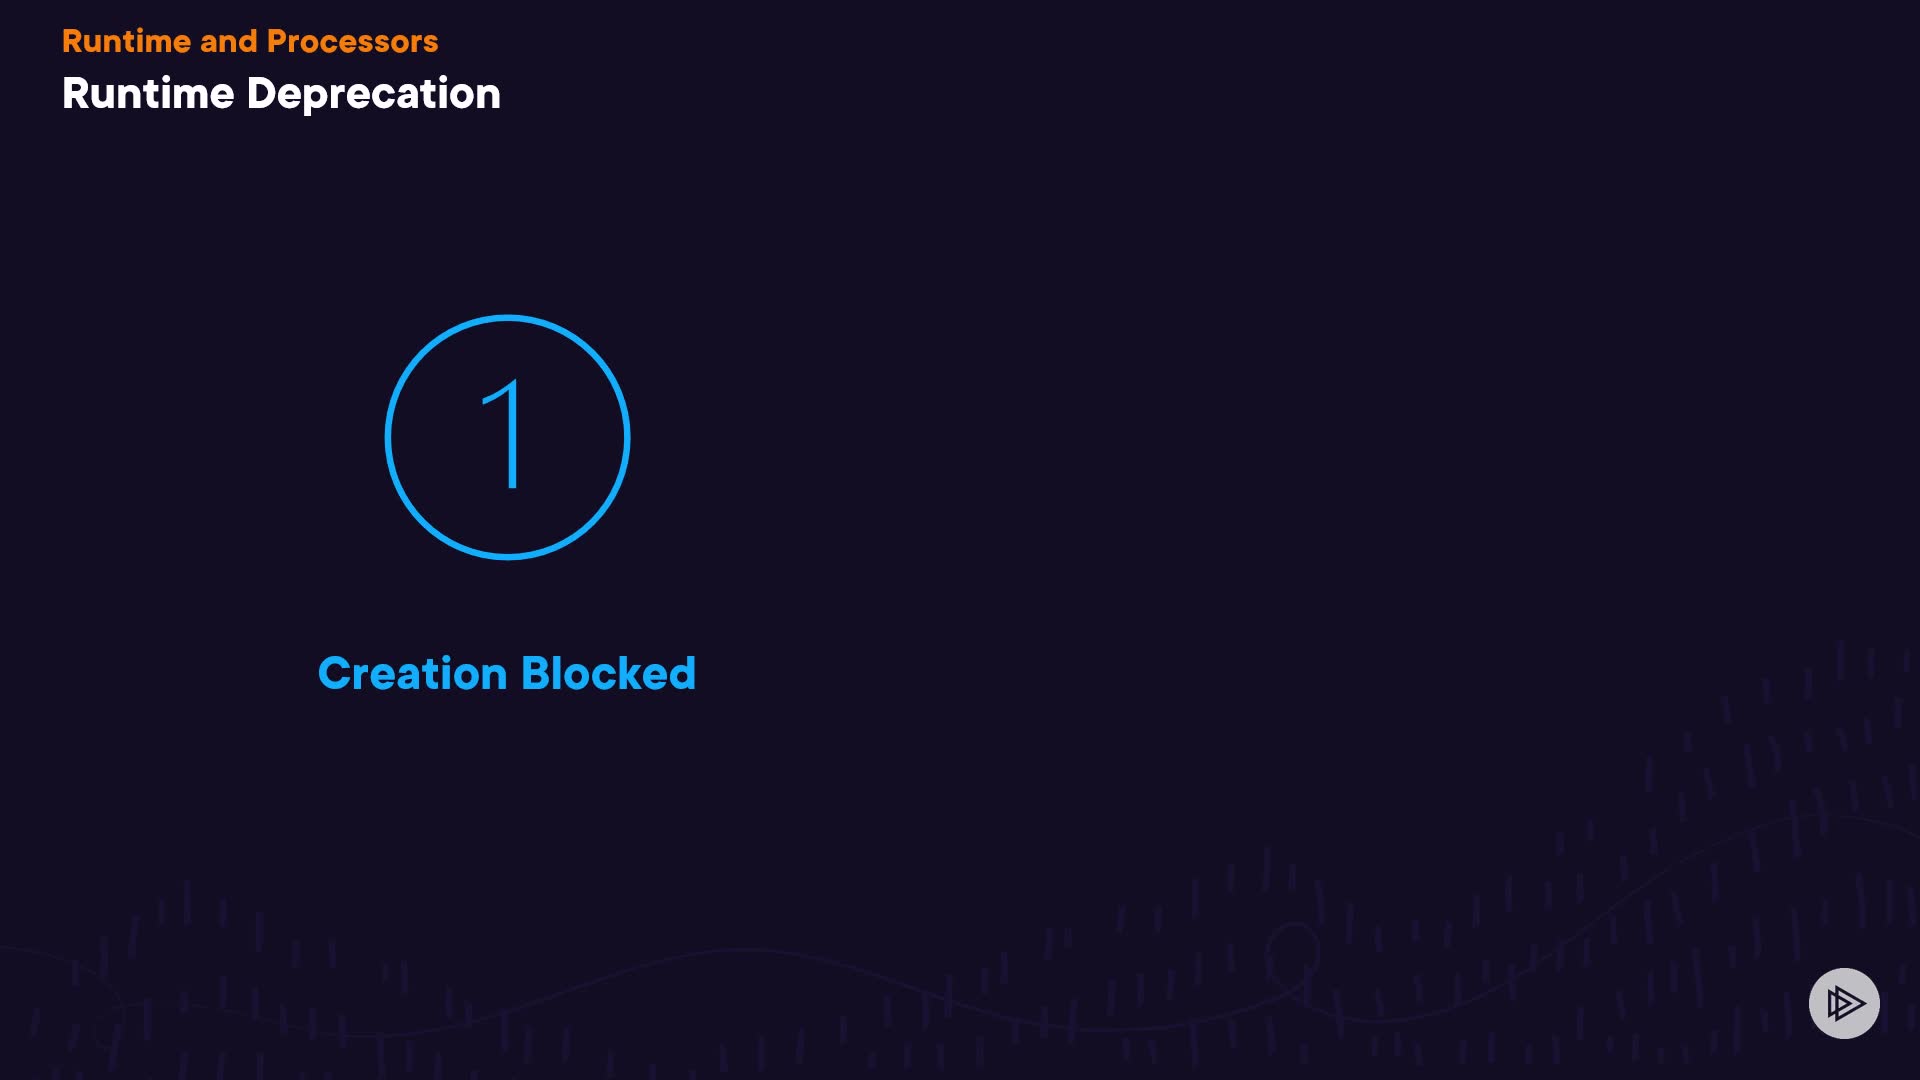Click the white "Runtime Deprecation" title
The image size is (1920, 1080).
tap(281, 94)
